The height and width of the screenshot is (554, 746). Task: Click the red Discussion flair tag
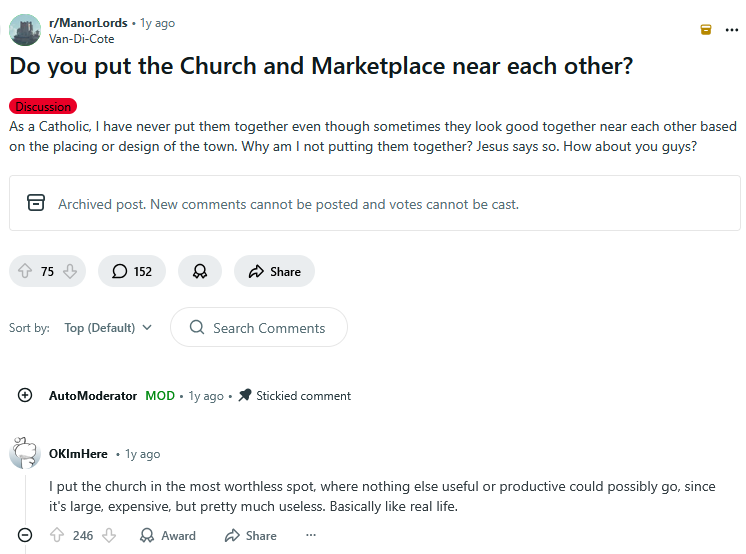(43, 106)
